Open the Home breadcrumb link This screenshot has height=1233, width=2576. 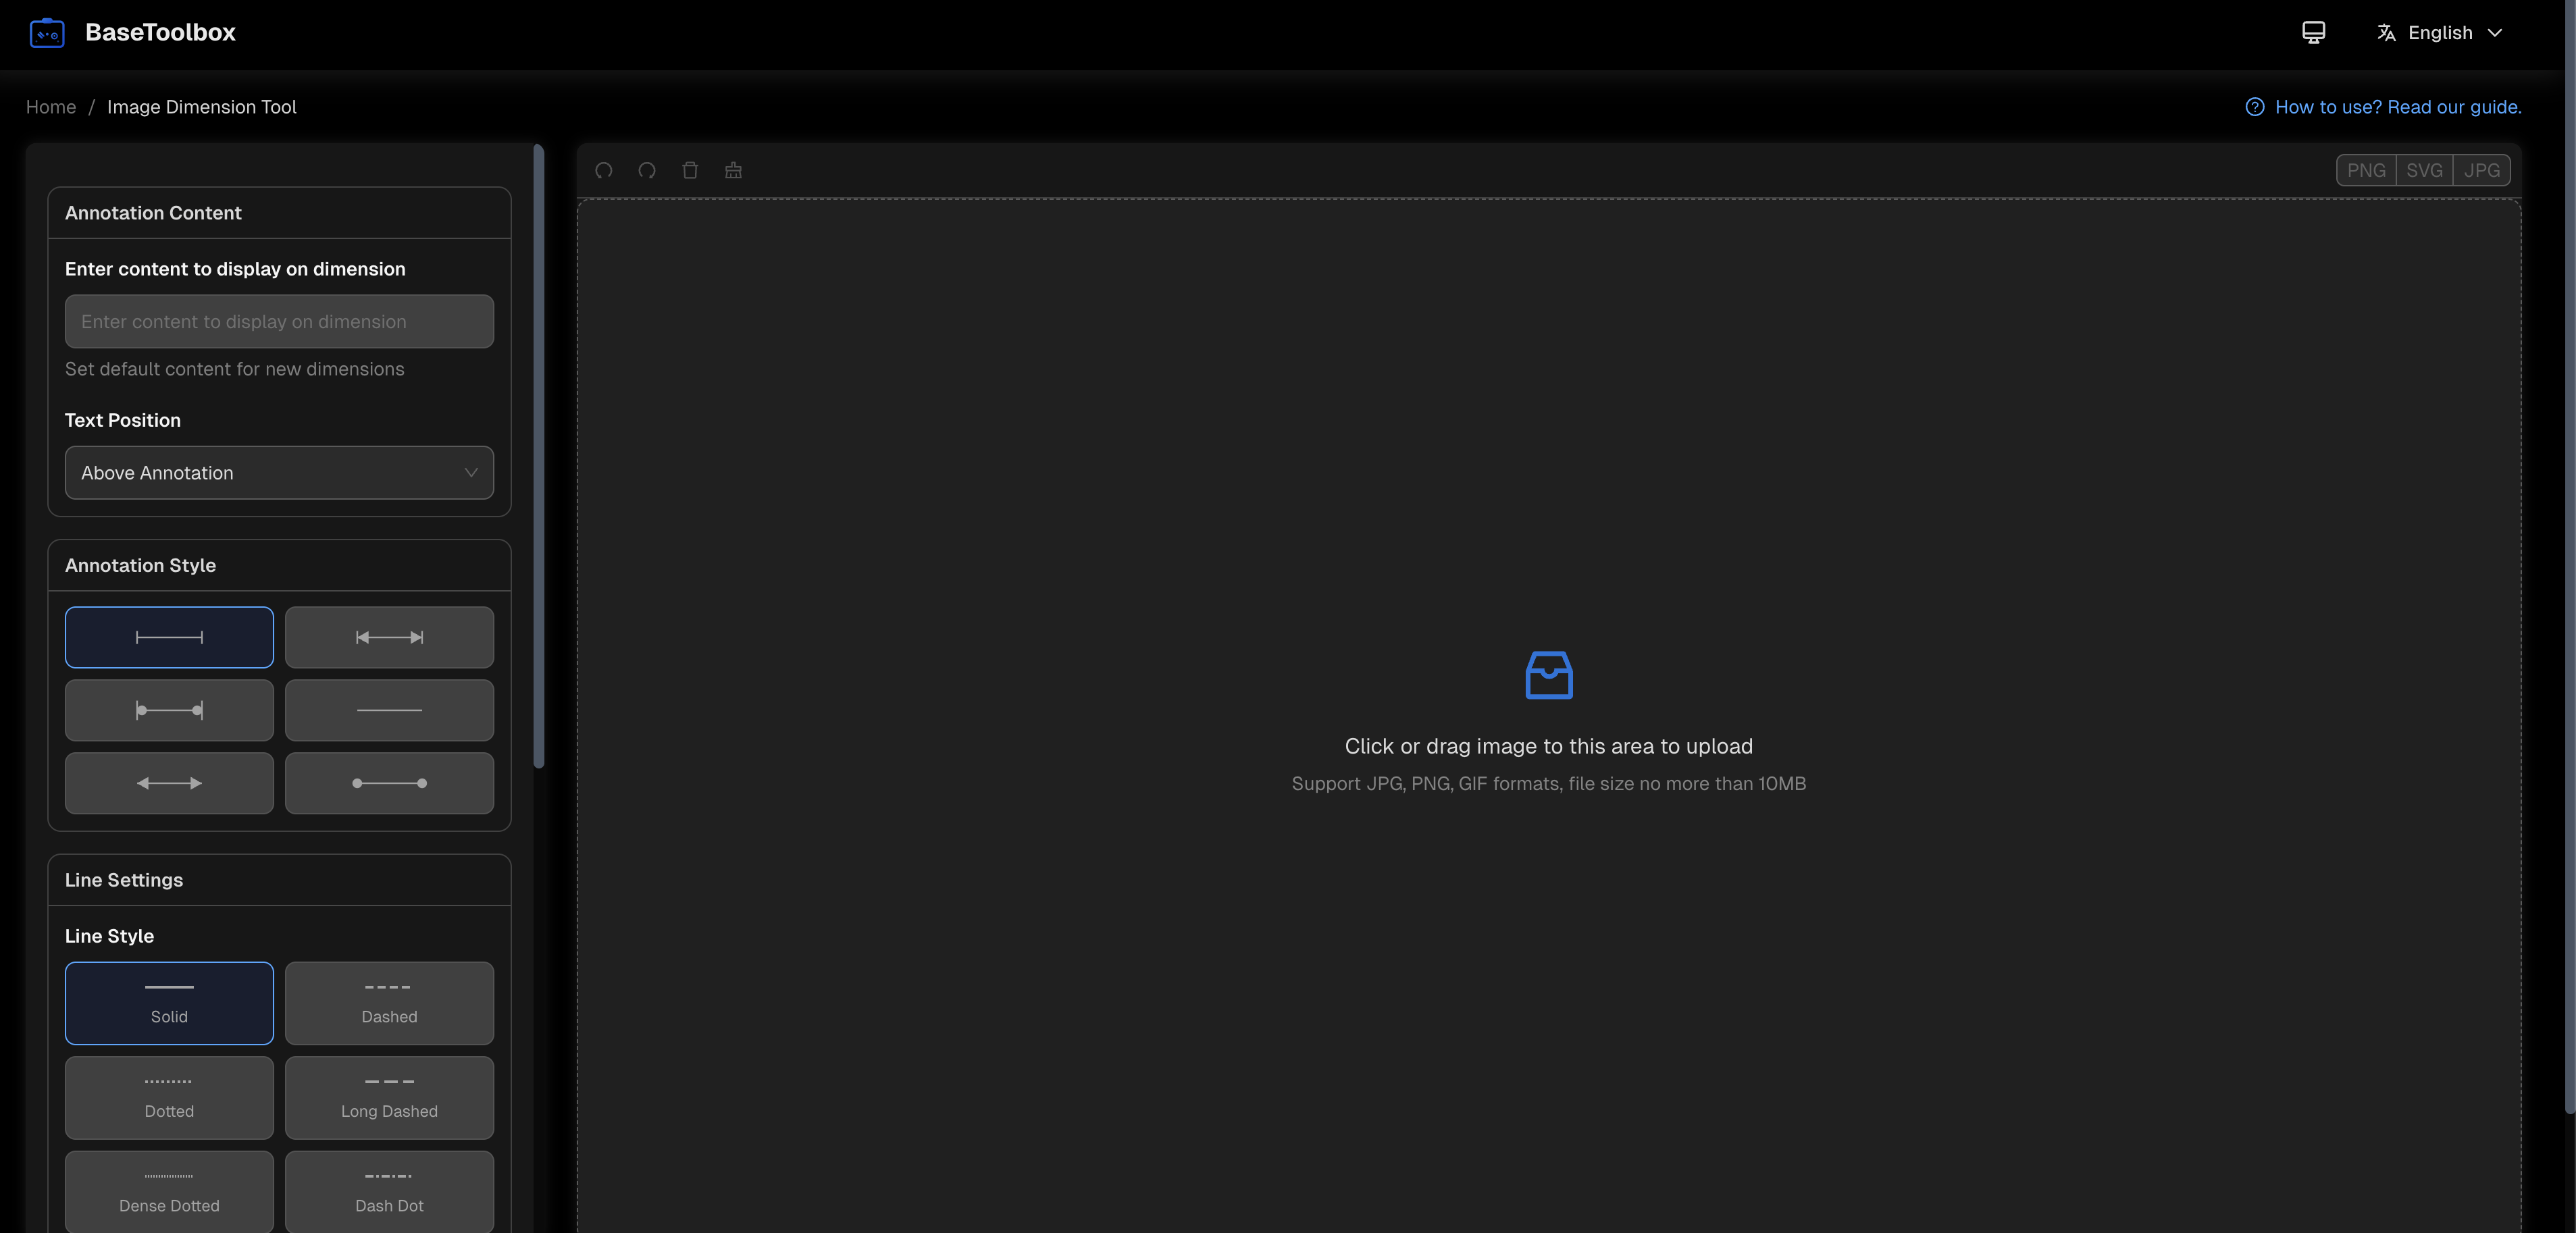coord(50,106)
